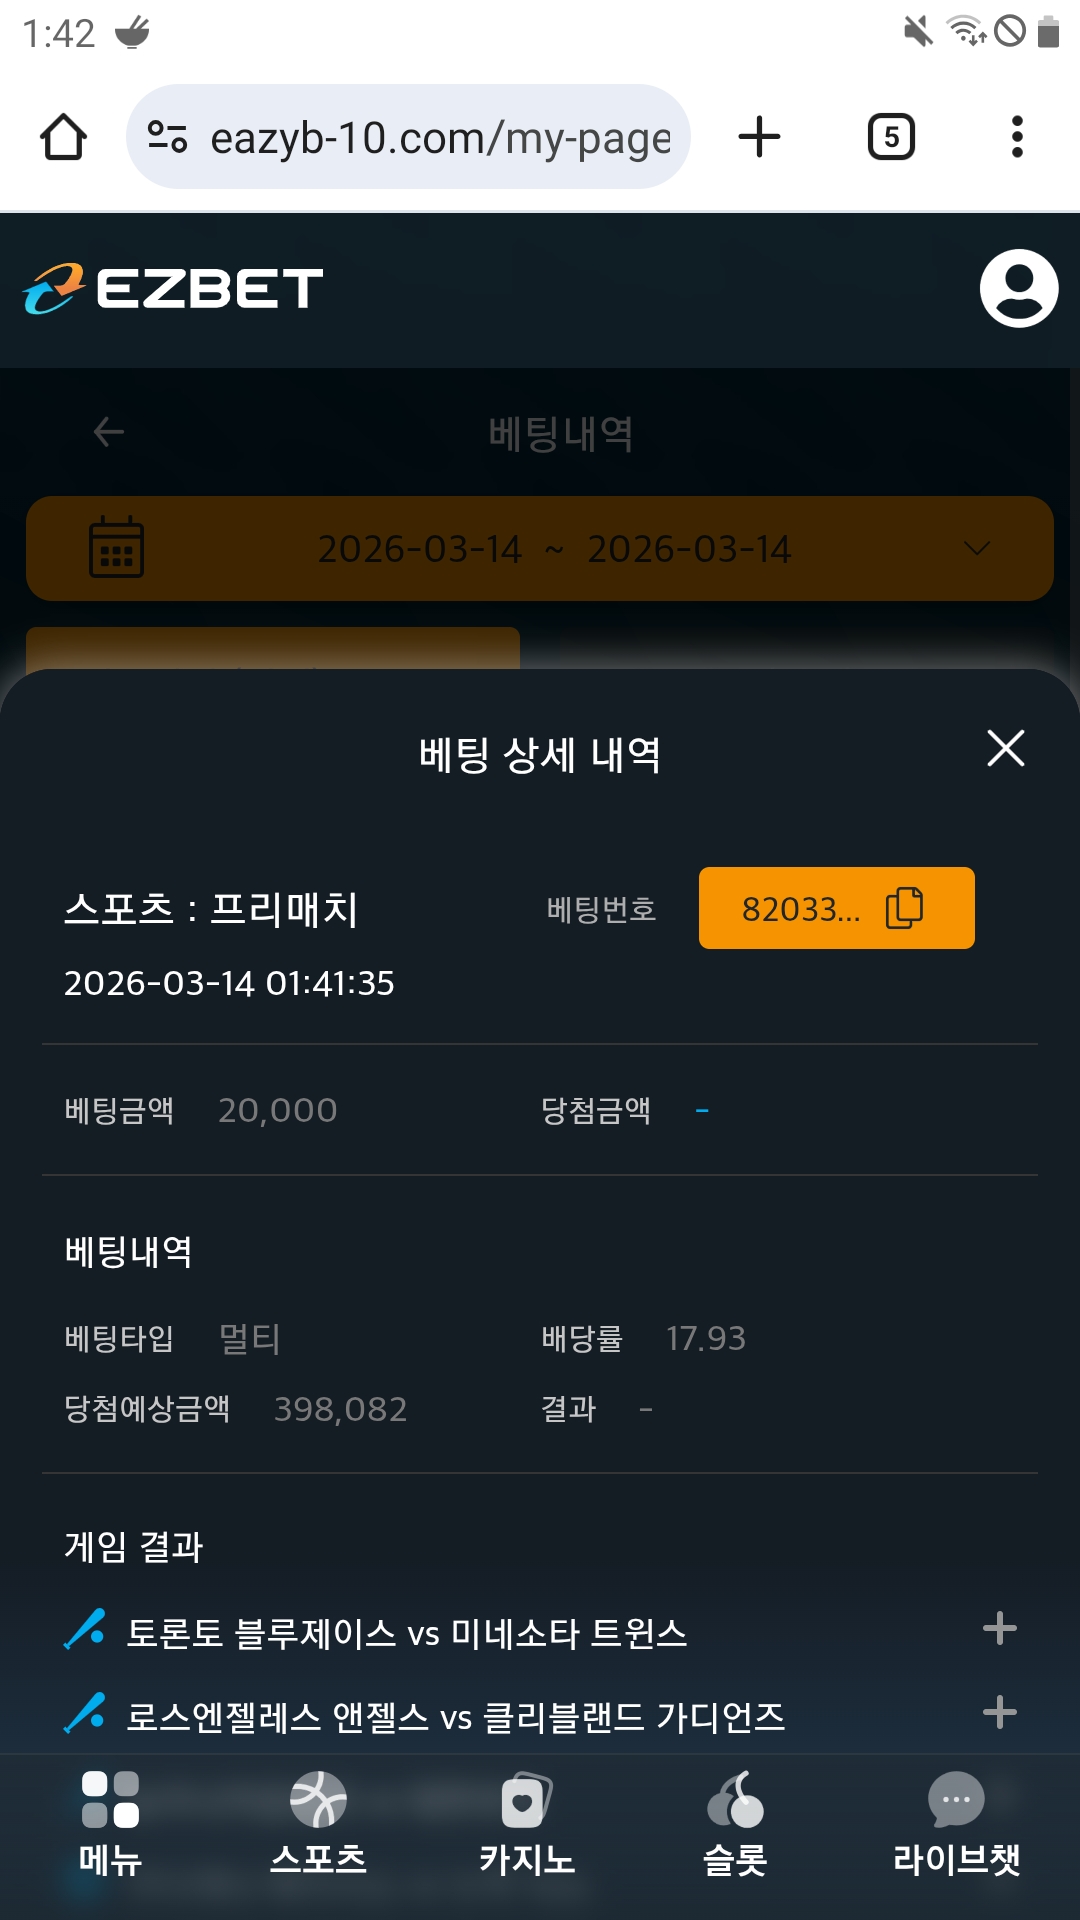The width and height of the screenshot is (1080, 1920).
Task: Open the user profile avatar icon
Action: (x=1018, y=289)
